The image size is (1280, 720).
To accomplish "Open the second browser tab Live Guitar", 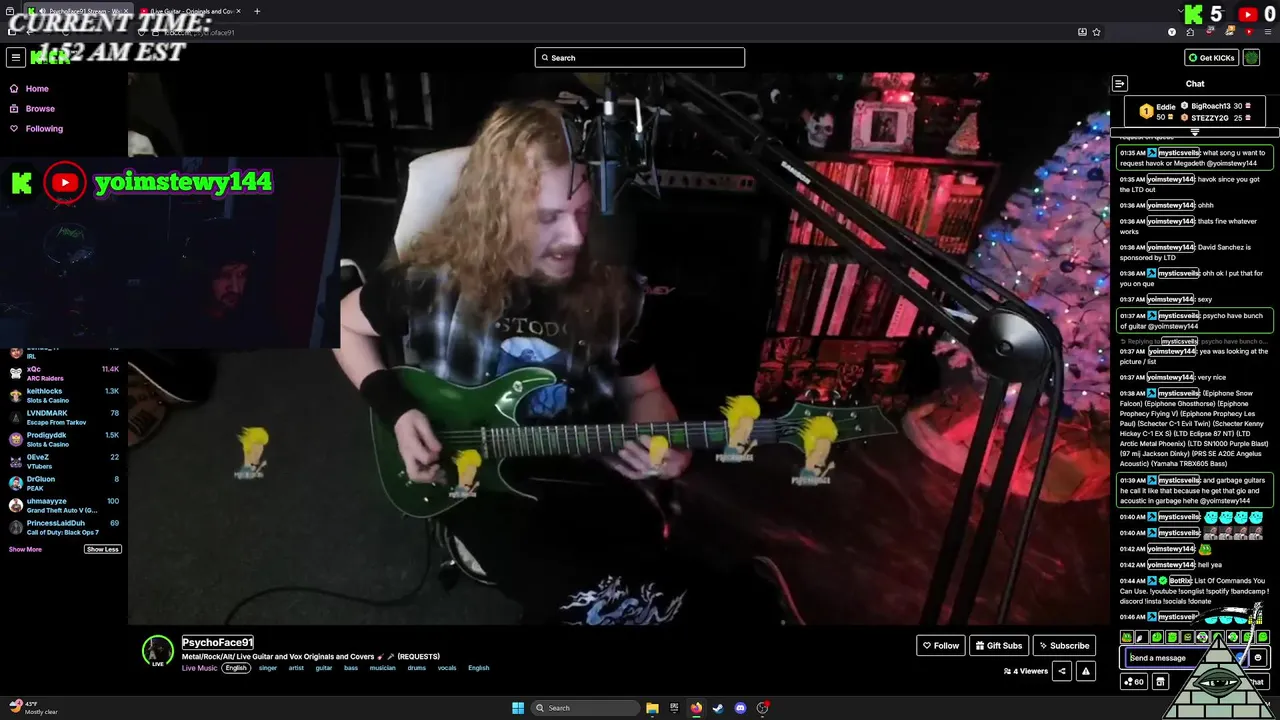I will click(190, 11).
